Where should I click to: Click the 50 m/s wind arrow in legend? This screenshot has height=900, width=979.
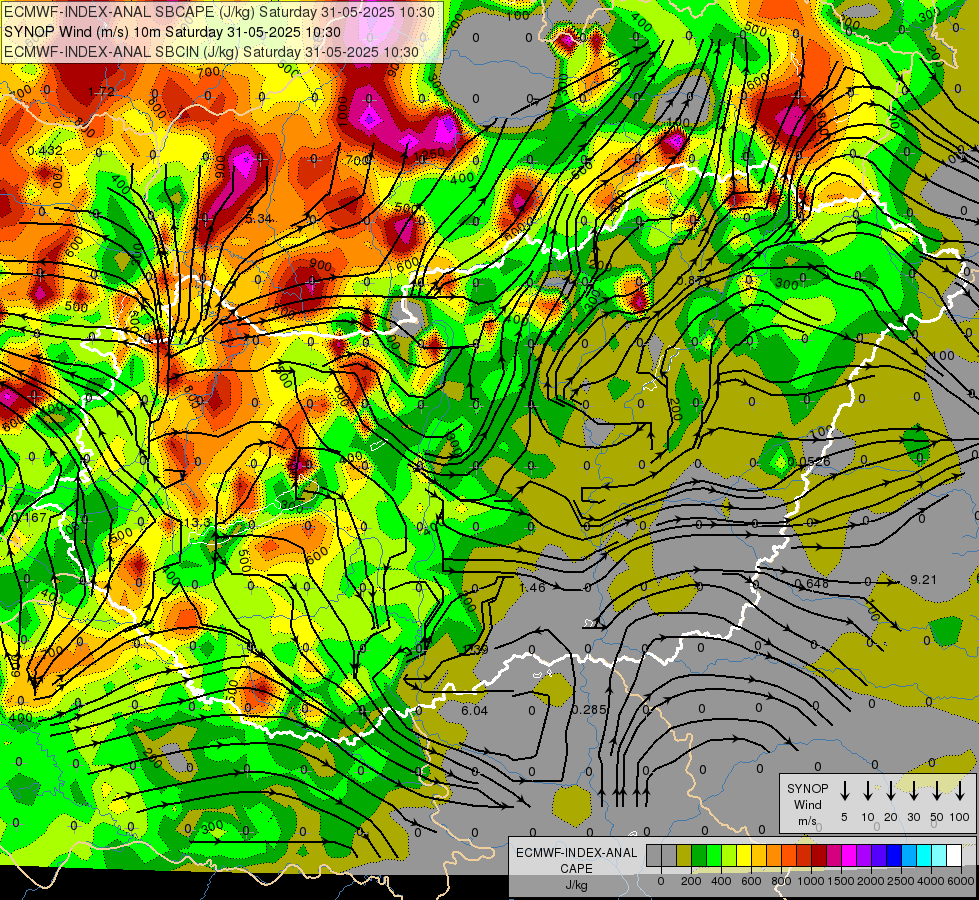click(x=937, y=790)
